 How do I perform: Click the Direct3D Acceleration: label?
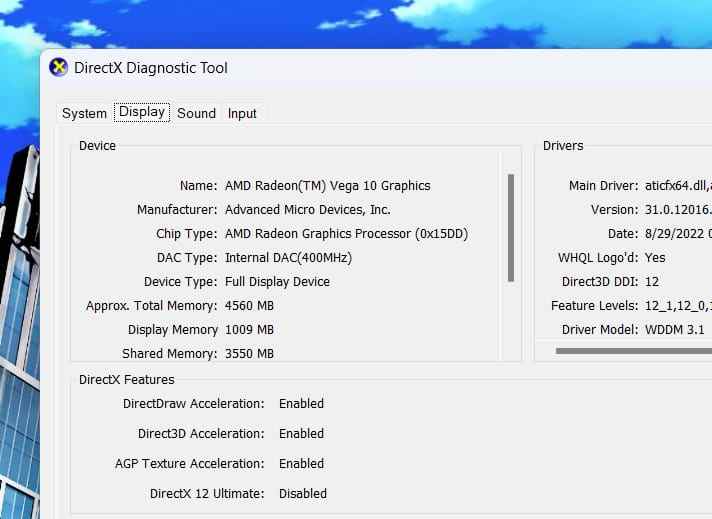click(x=201, y=434)
